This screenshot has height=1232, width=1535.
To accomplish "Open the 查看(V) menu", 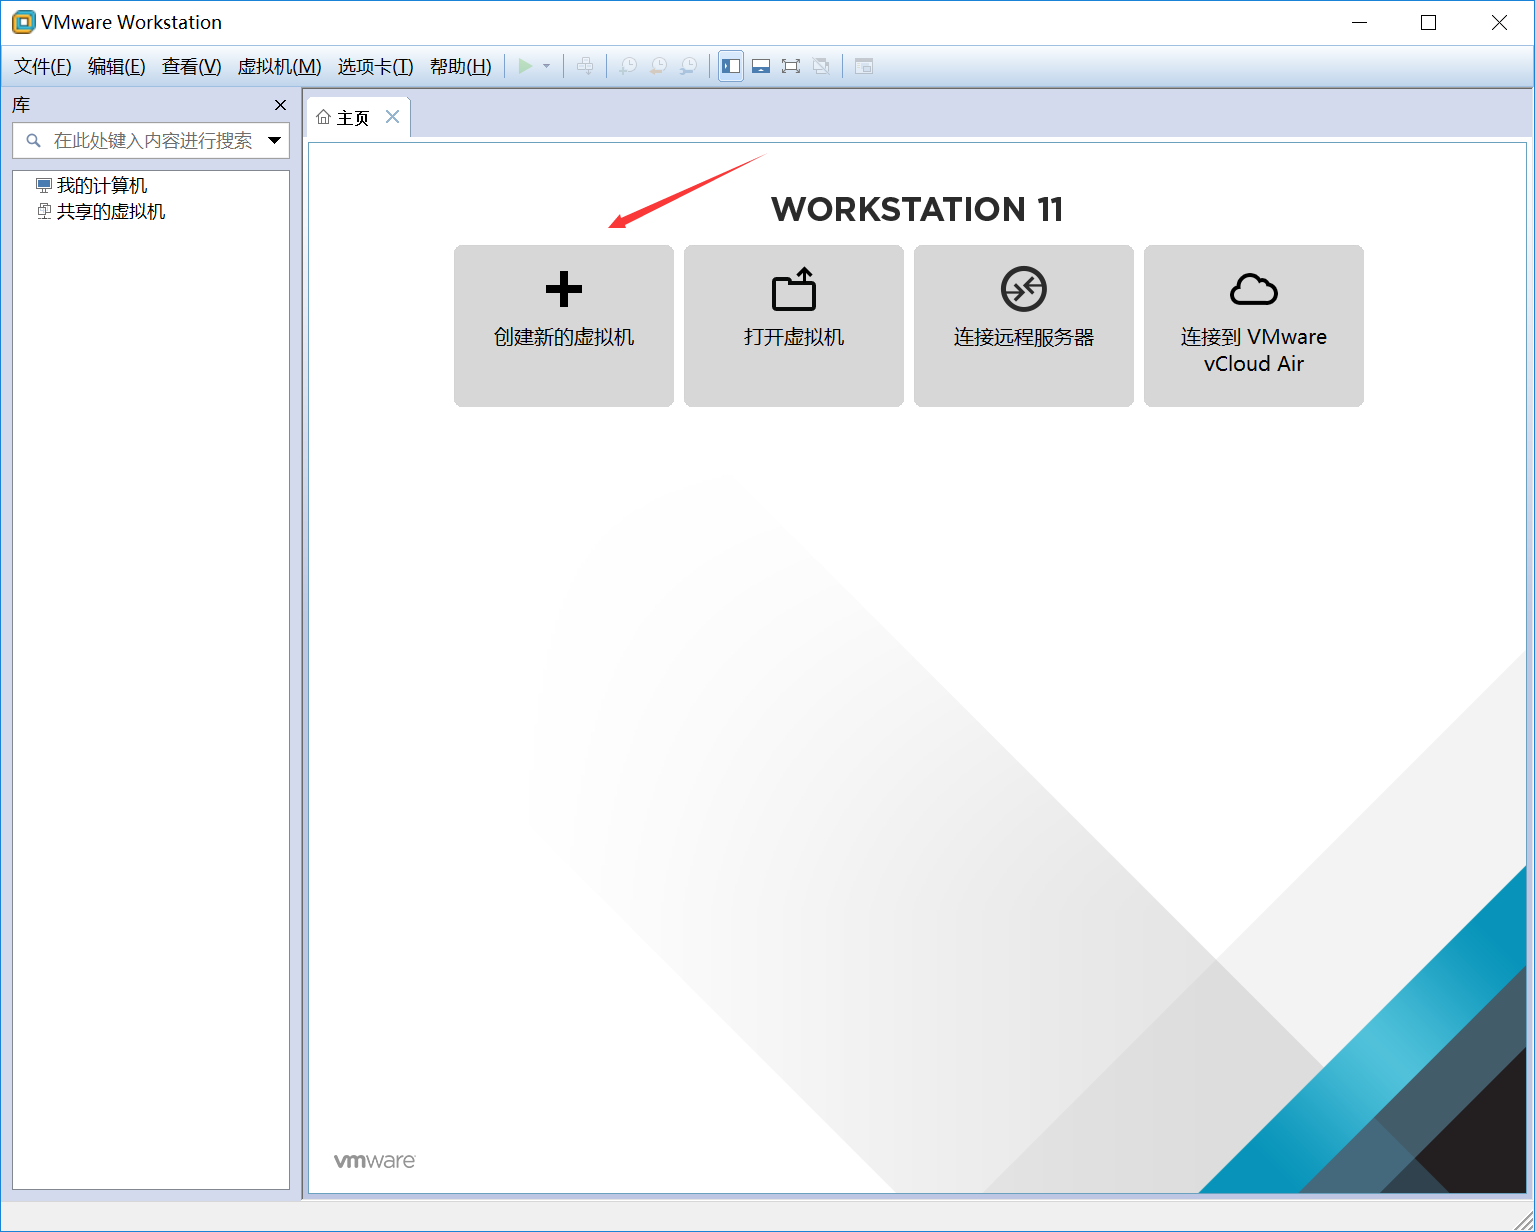I will [192, 66].
